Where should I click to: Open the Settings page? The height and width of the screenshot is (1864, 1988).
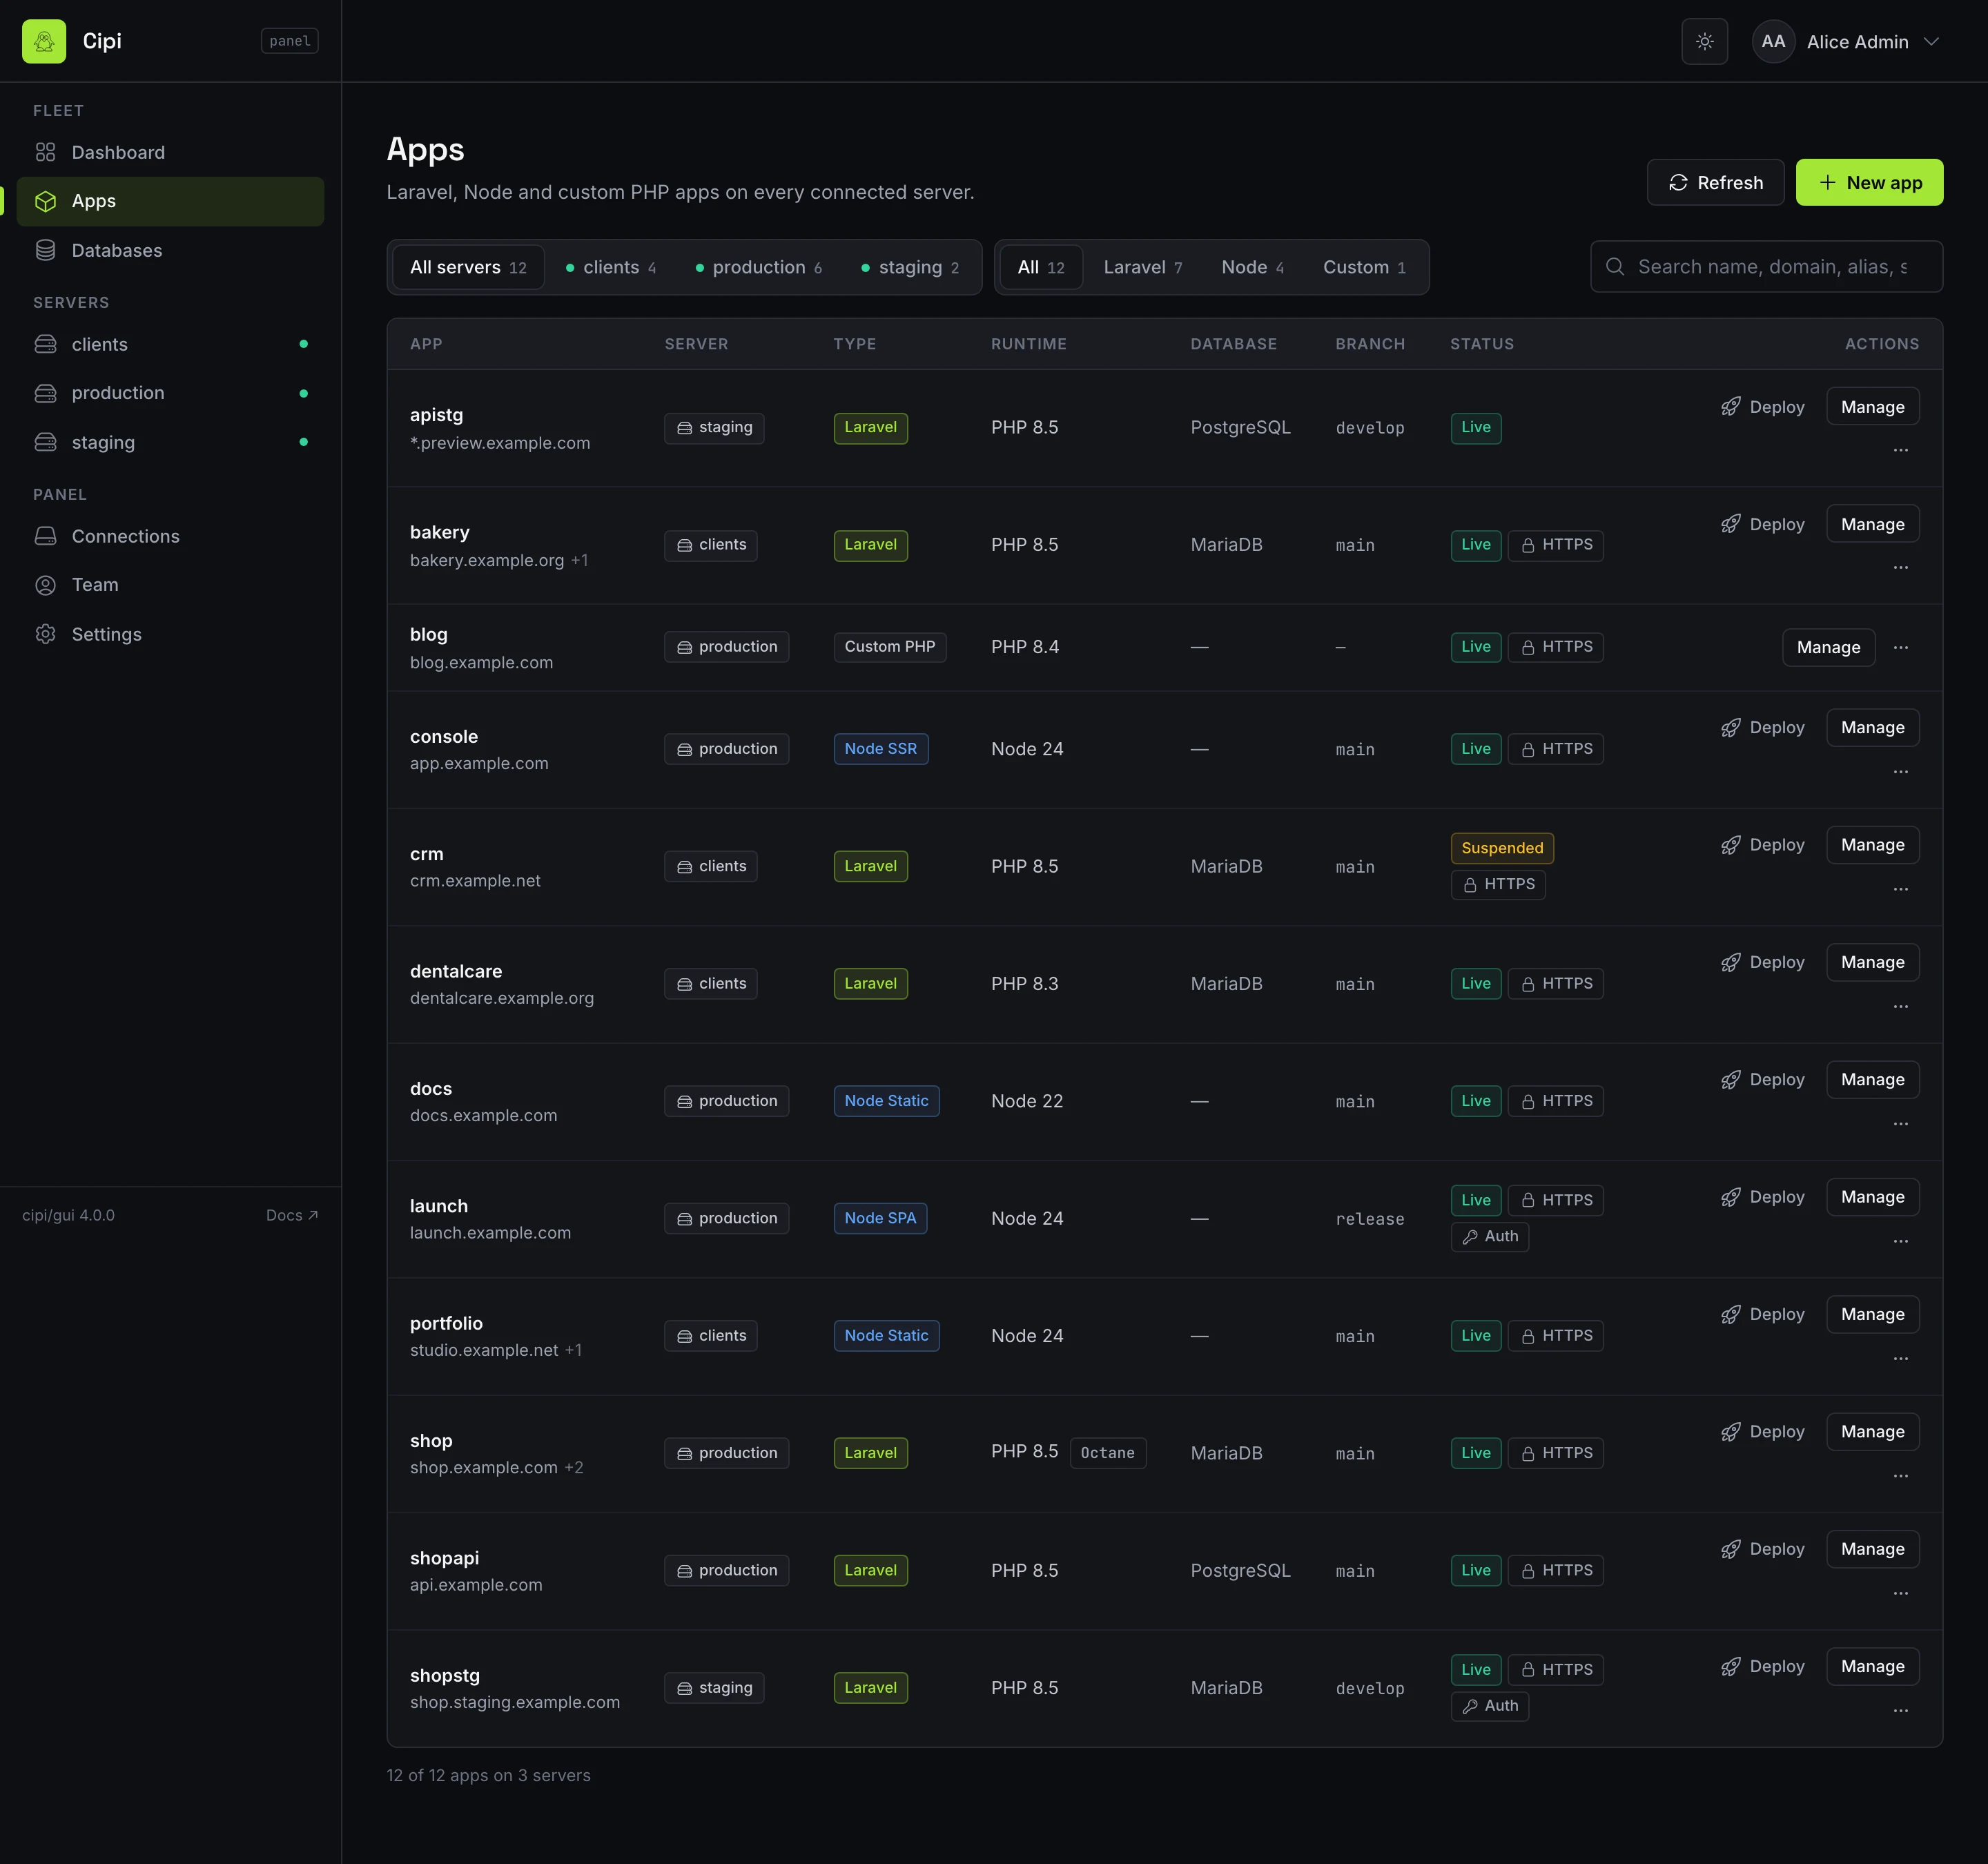tap(170, 634)
